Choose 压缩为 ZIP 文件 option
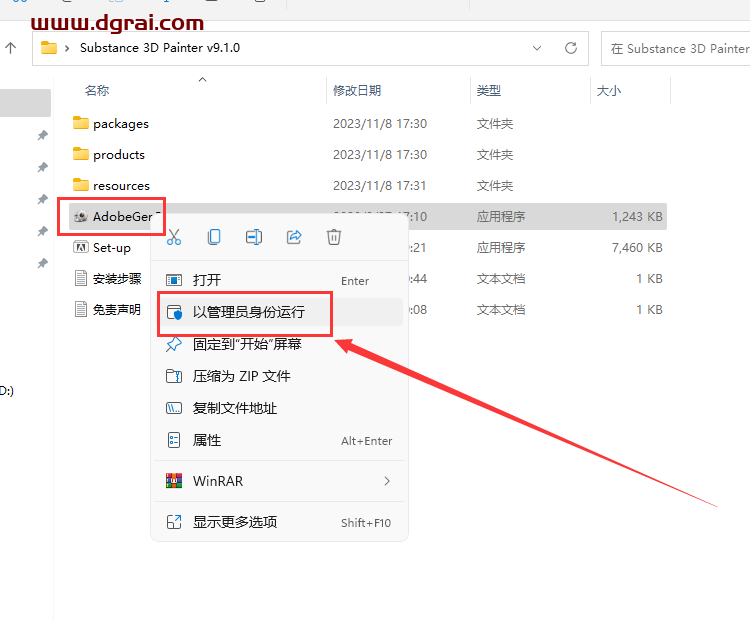 [279, 376]
